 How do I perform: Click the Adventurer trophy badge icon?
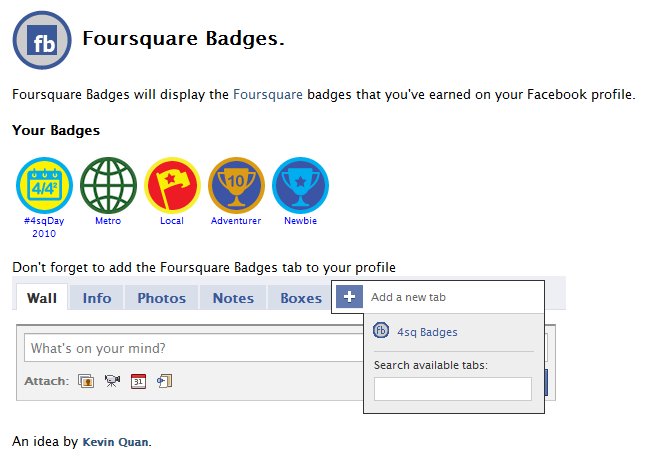(236, 185)
